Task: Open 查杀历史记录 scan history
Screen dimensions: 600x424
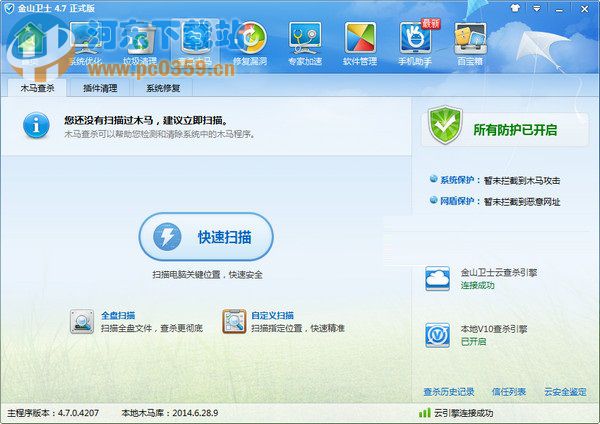Action: (x=449, y=391)
